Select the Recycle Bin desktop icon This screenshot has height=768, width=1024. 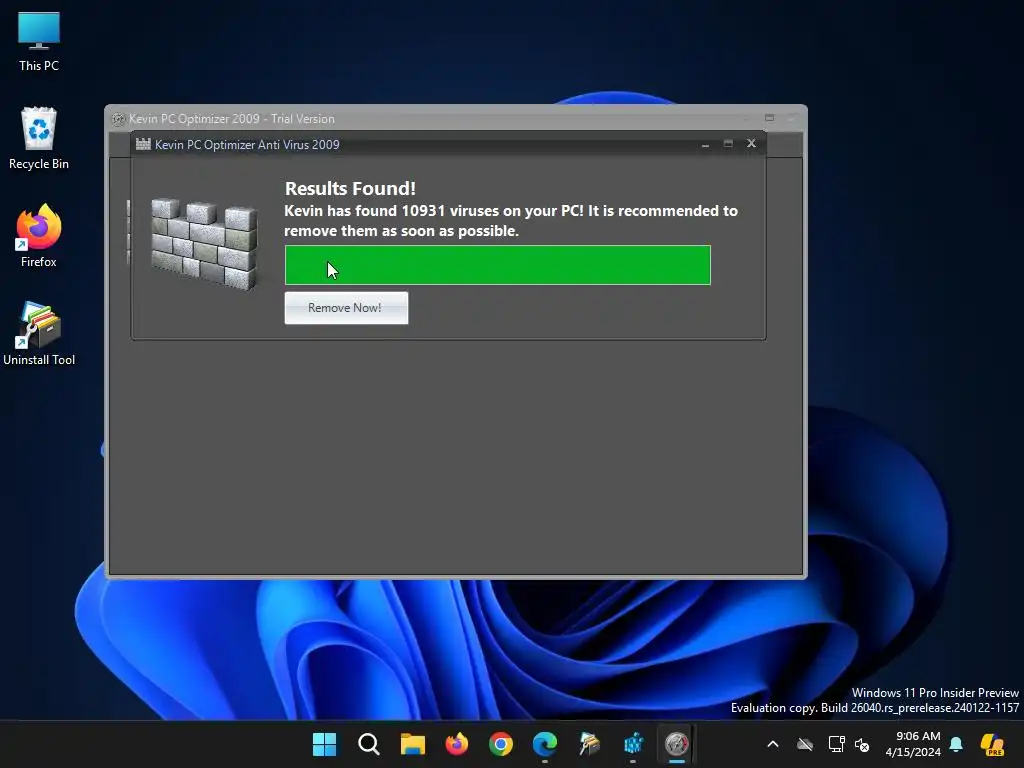[x=39, y=138]
